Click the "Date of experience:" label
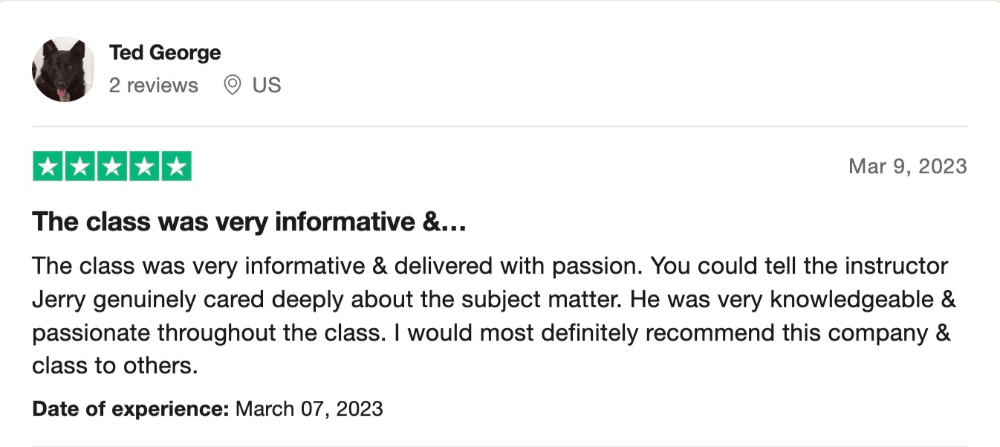This screenshot has width=1000, height=447. click(x=131, y=408)
